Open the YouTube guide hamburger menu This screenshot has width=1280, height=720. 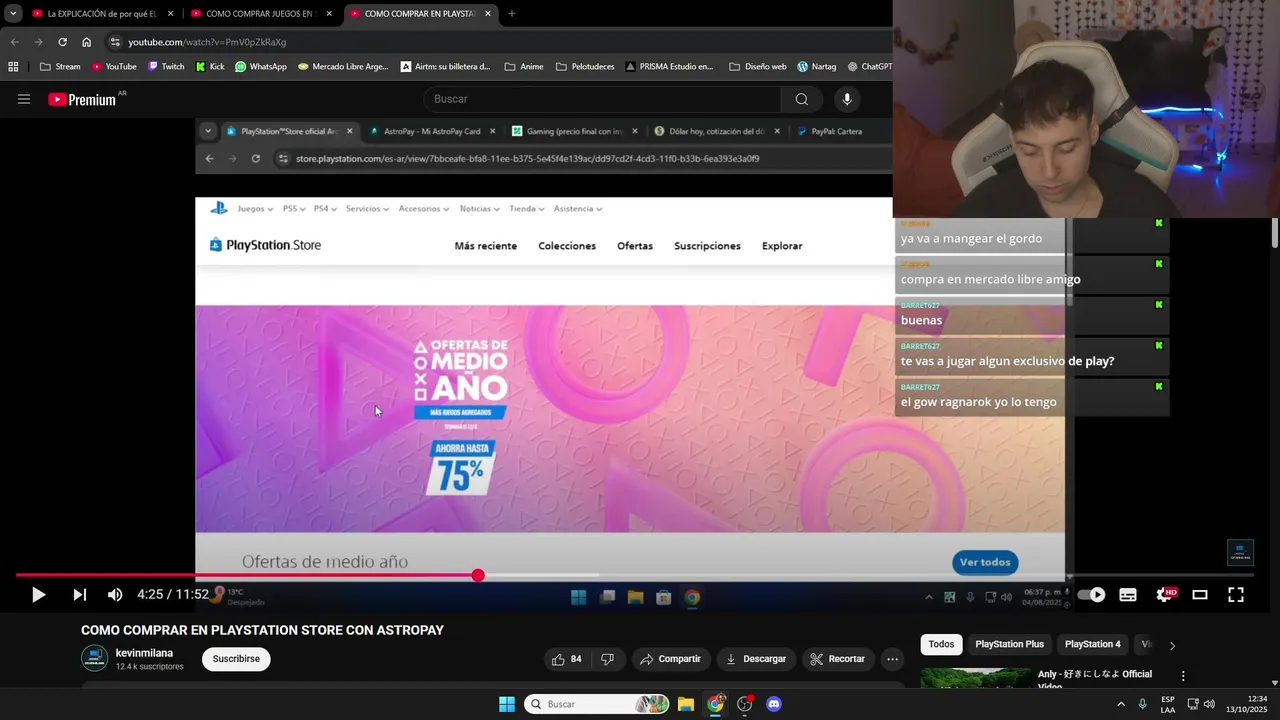tap(24, 99)
